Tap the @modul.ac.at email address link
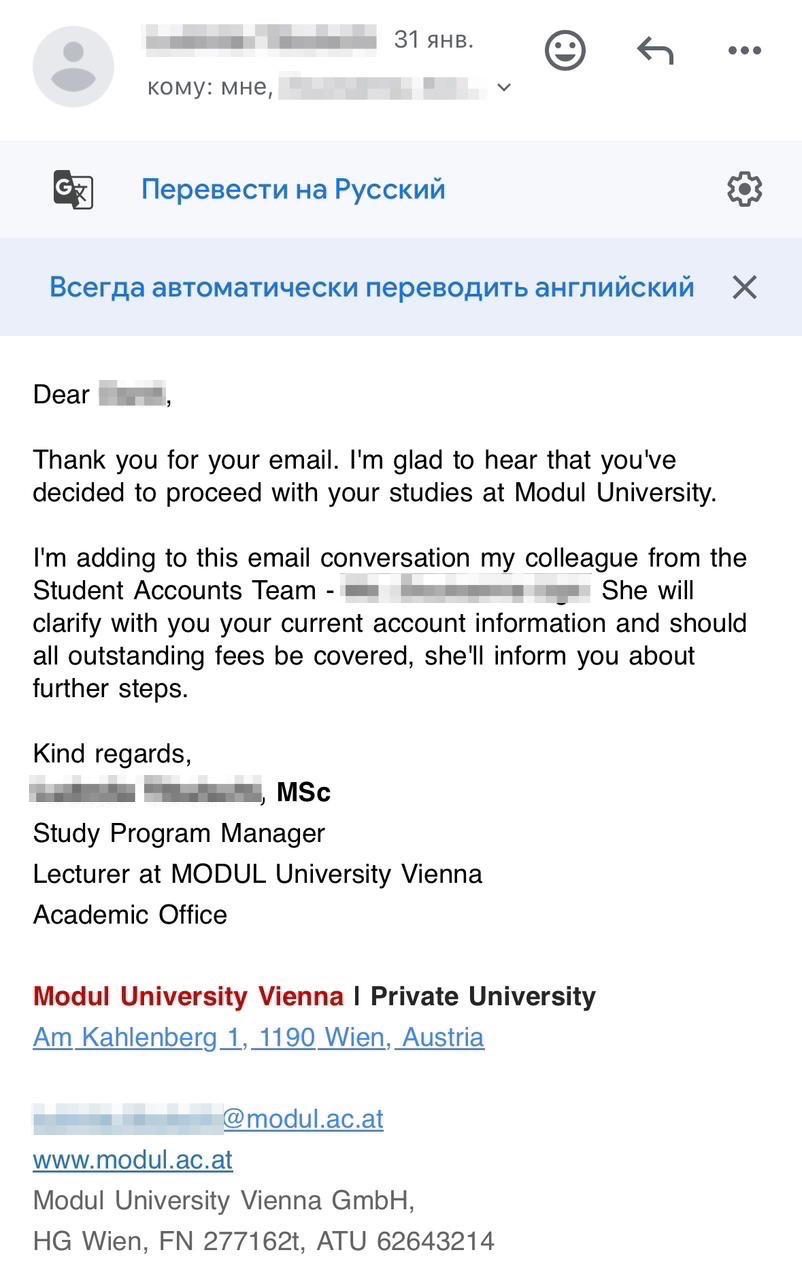 coord(208,1118)
